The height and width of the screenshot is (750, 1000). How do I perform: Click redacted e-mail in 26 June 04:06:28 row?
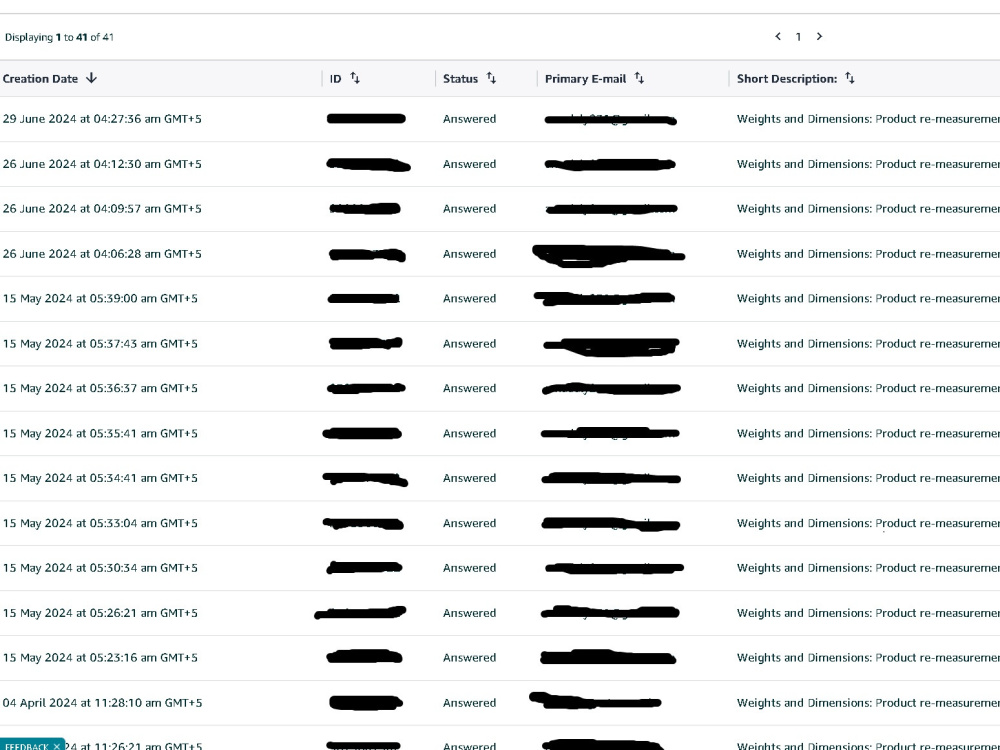(608, 255)
